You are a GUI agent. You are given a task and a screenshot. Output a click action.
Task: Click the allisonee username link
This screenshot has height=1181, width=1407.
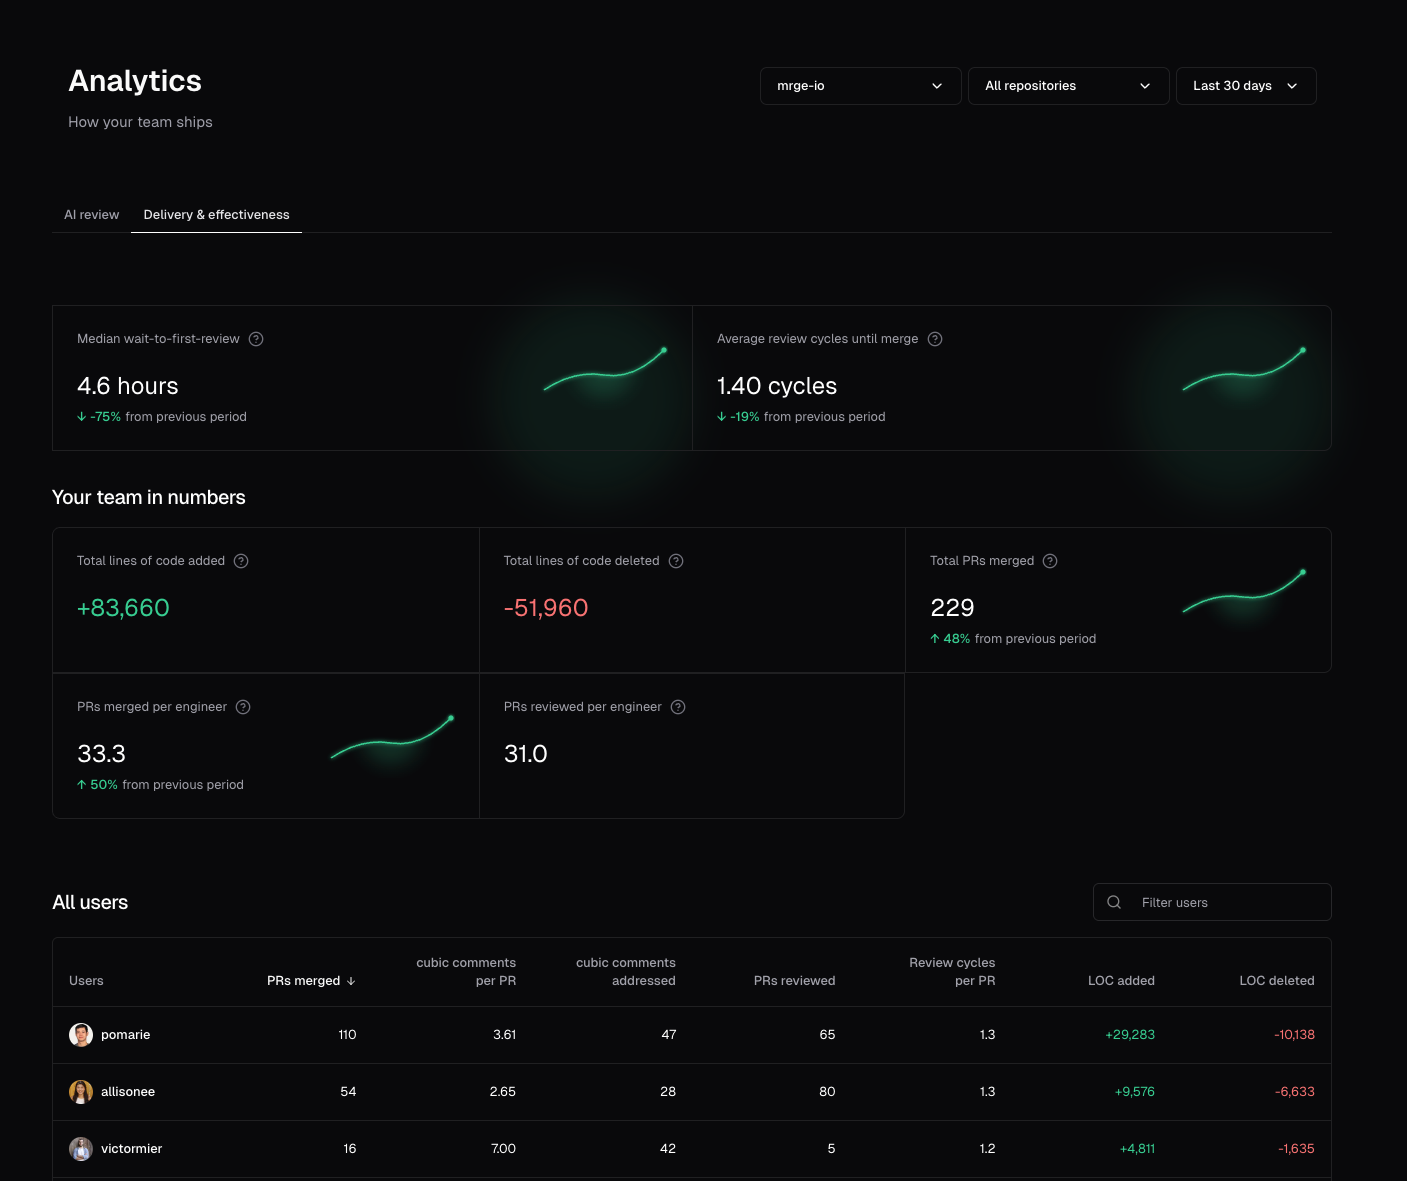(x=128, y=1092)
